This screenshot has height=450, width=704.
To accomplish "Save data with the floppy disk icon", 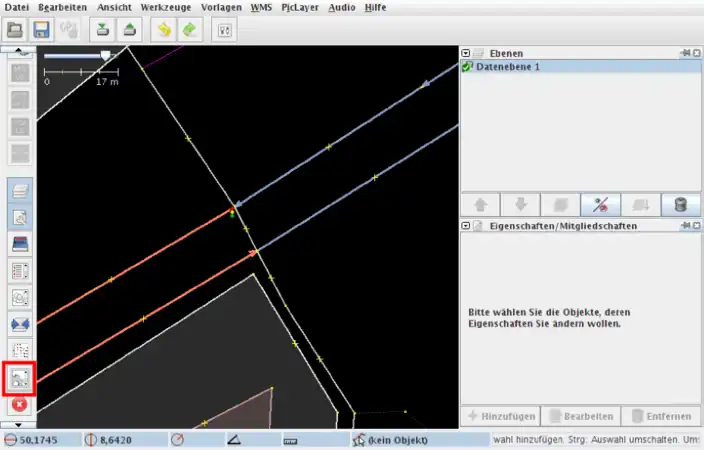I will [42, 30].
